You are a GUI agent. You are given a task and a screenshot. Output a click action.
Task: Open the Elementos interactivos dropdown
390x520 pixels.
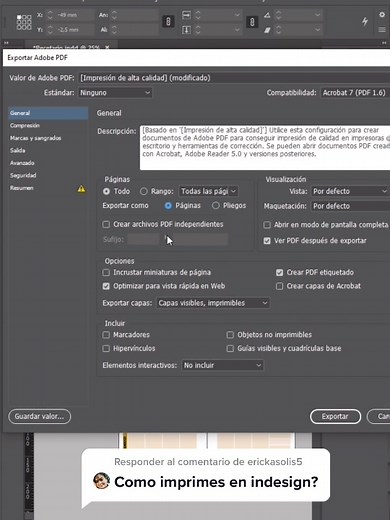[222, 365]
